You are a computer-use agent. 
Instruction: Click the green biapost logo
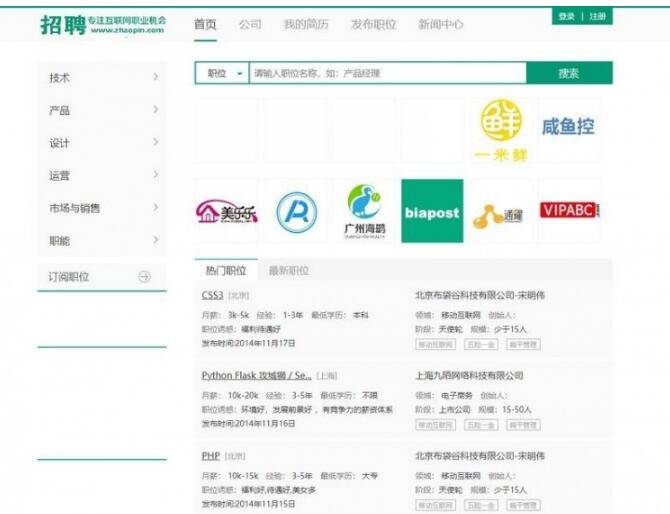point(432,211)
